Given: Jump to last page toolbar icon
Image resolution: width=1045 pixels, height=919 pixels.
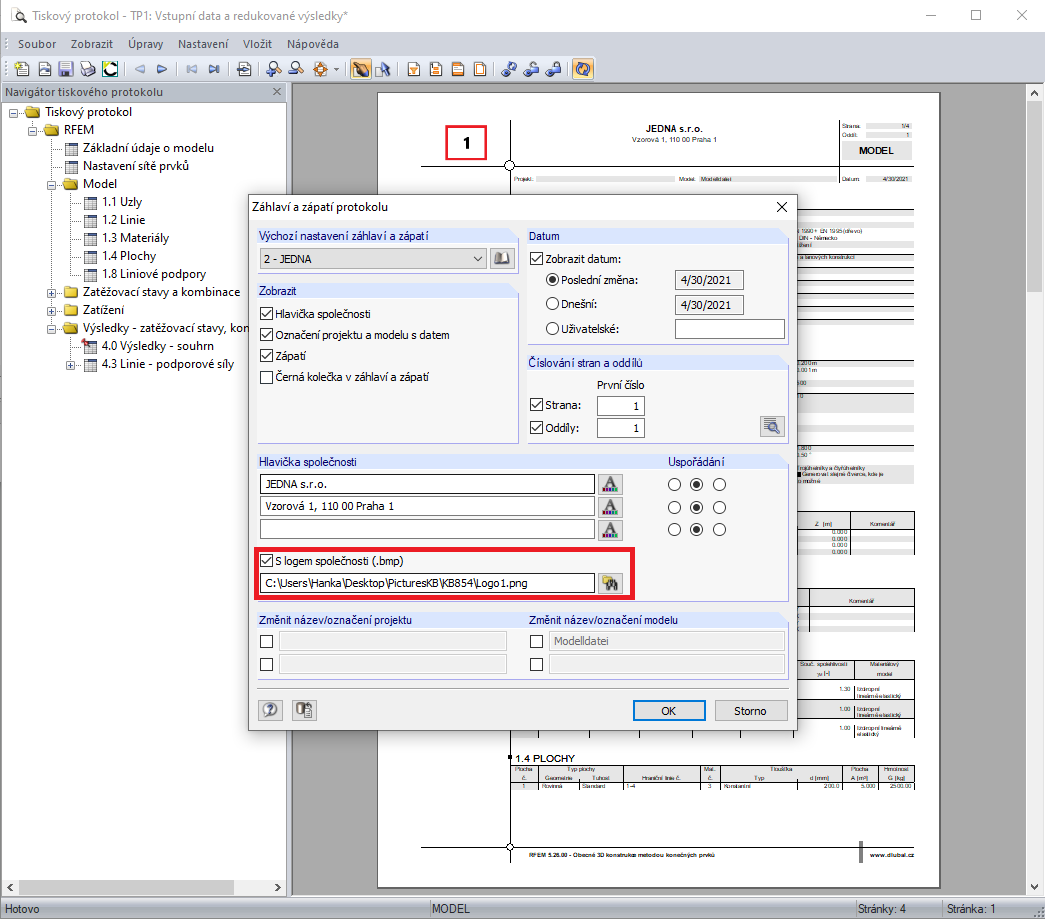Looking at the screenshot, I should pyautogui.click(x=214, y=69).
